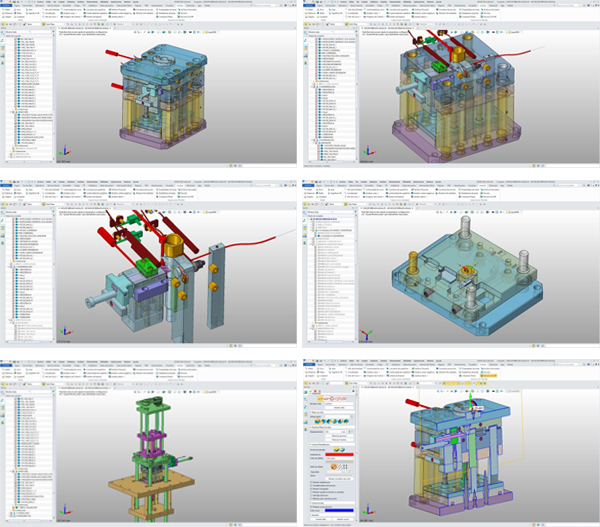Image resolution: width=600 pixels, height=527 pixels.
Task: Click Longitud ribbon tool in top-left window
Action: 19,17
